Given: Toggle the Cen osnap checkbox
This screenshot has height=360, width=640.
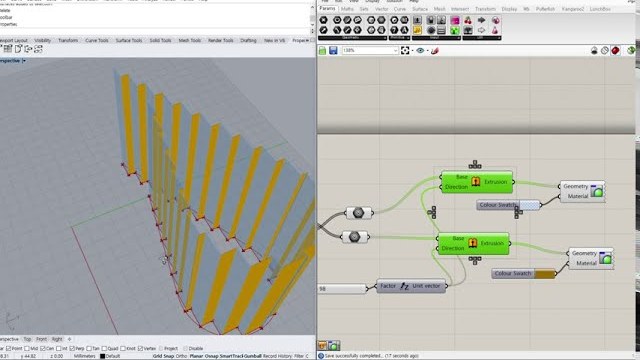Looking at the screenshot, I should pyautogui.click(x=42, y=349).
